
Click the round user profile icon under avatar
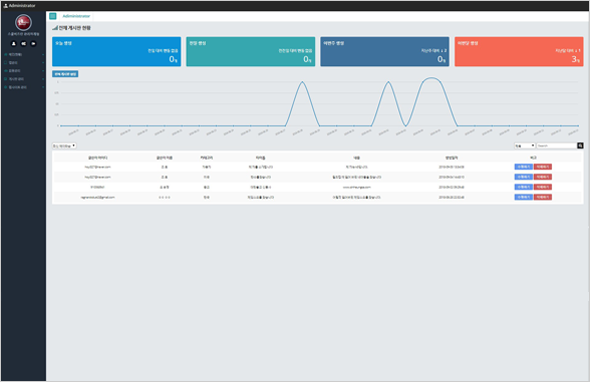point(14,44)
